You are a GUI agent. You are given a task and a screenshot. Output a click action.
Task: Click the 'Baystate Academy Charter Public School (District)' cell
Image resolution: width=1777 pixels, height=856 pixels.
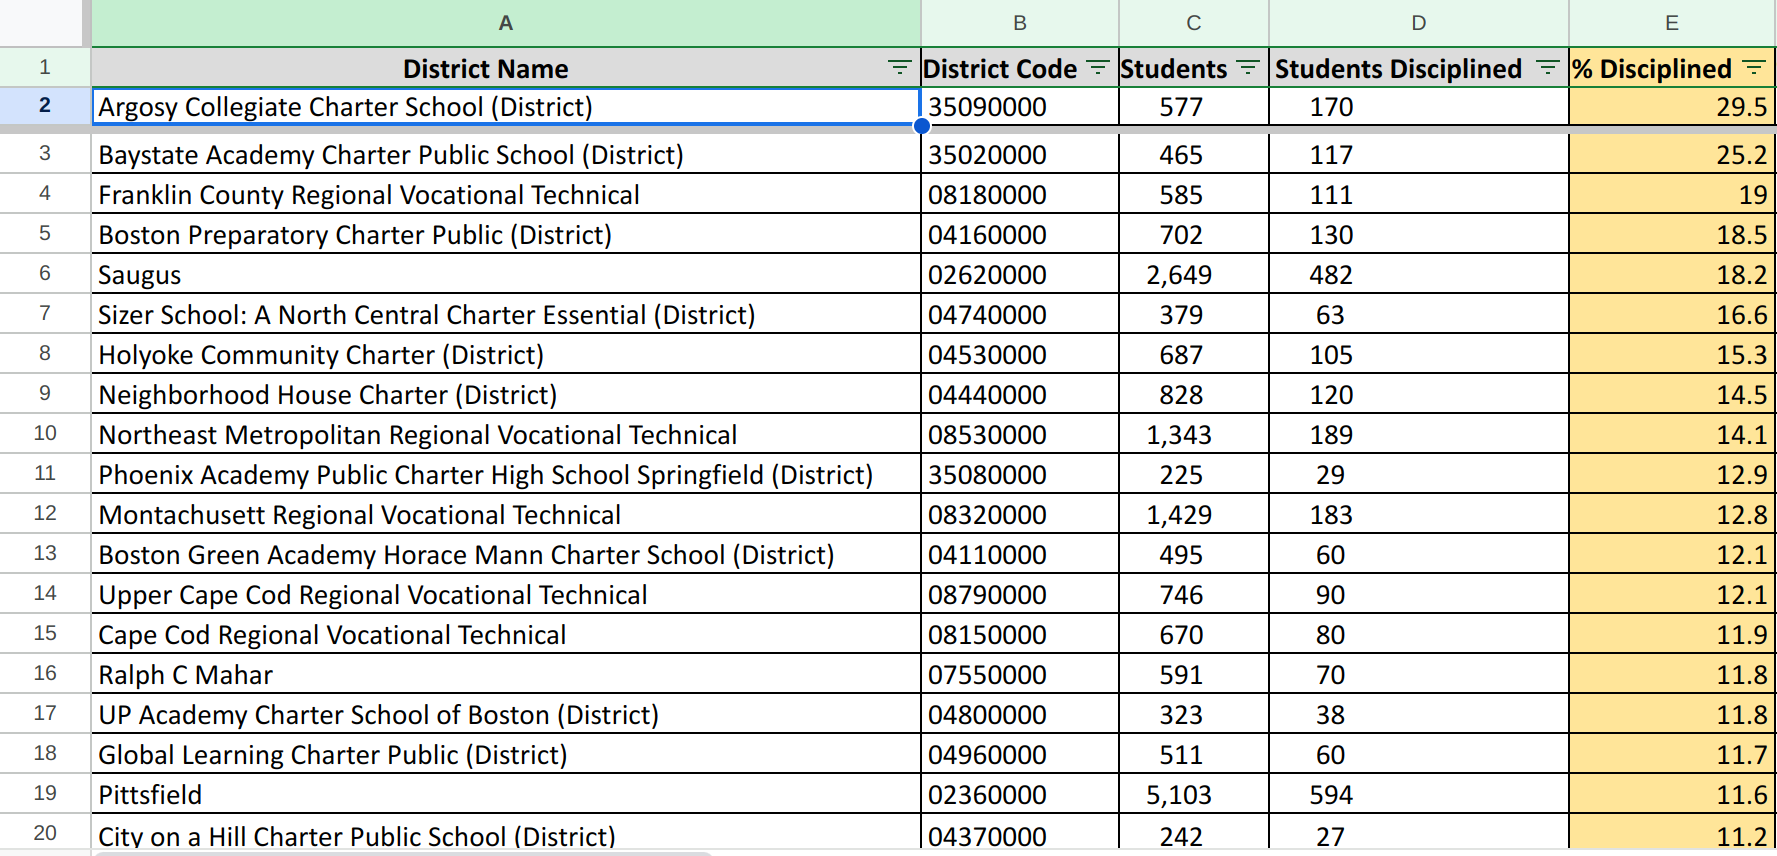506,154
